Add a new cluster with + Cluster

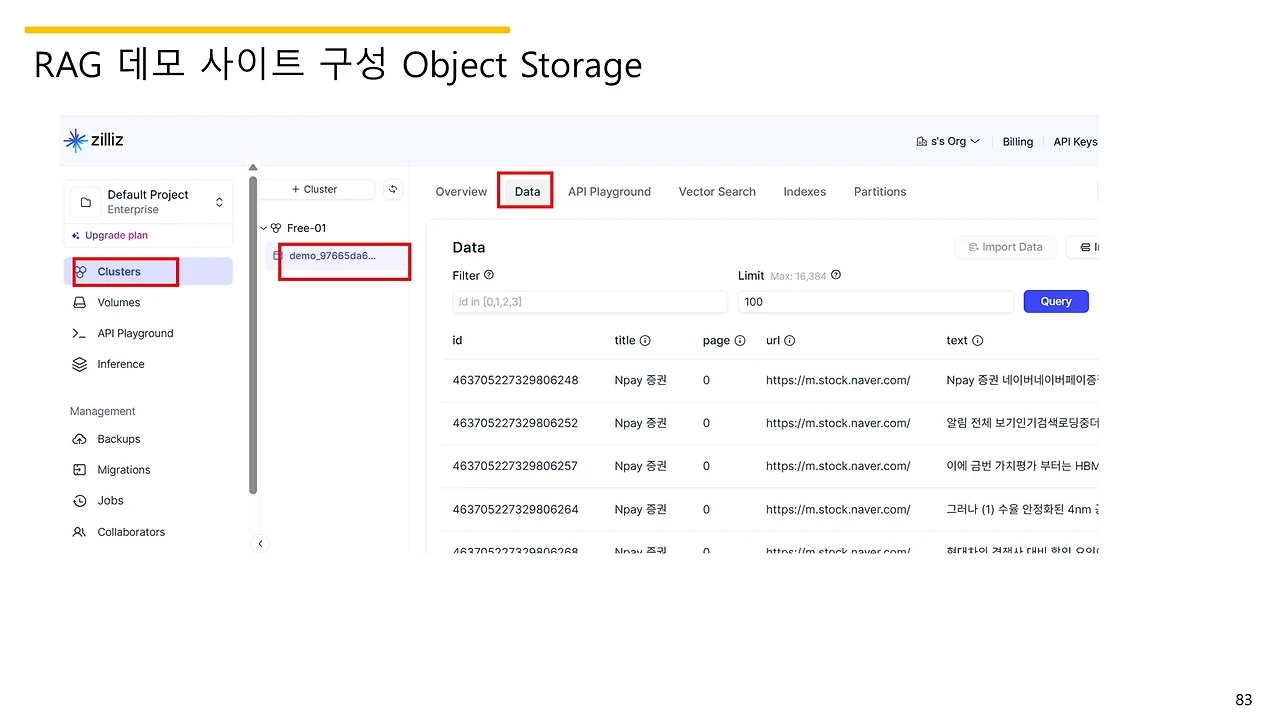[x=315, y=189]
